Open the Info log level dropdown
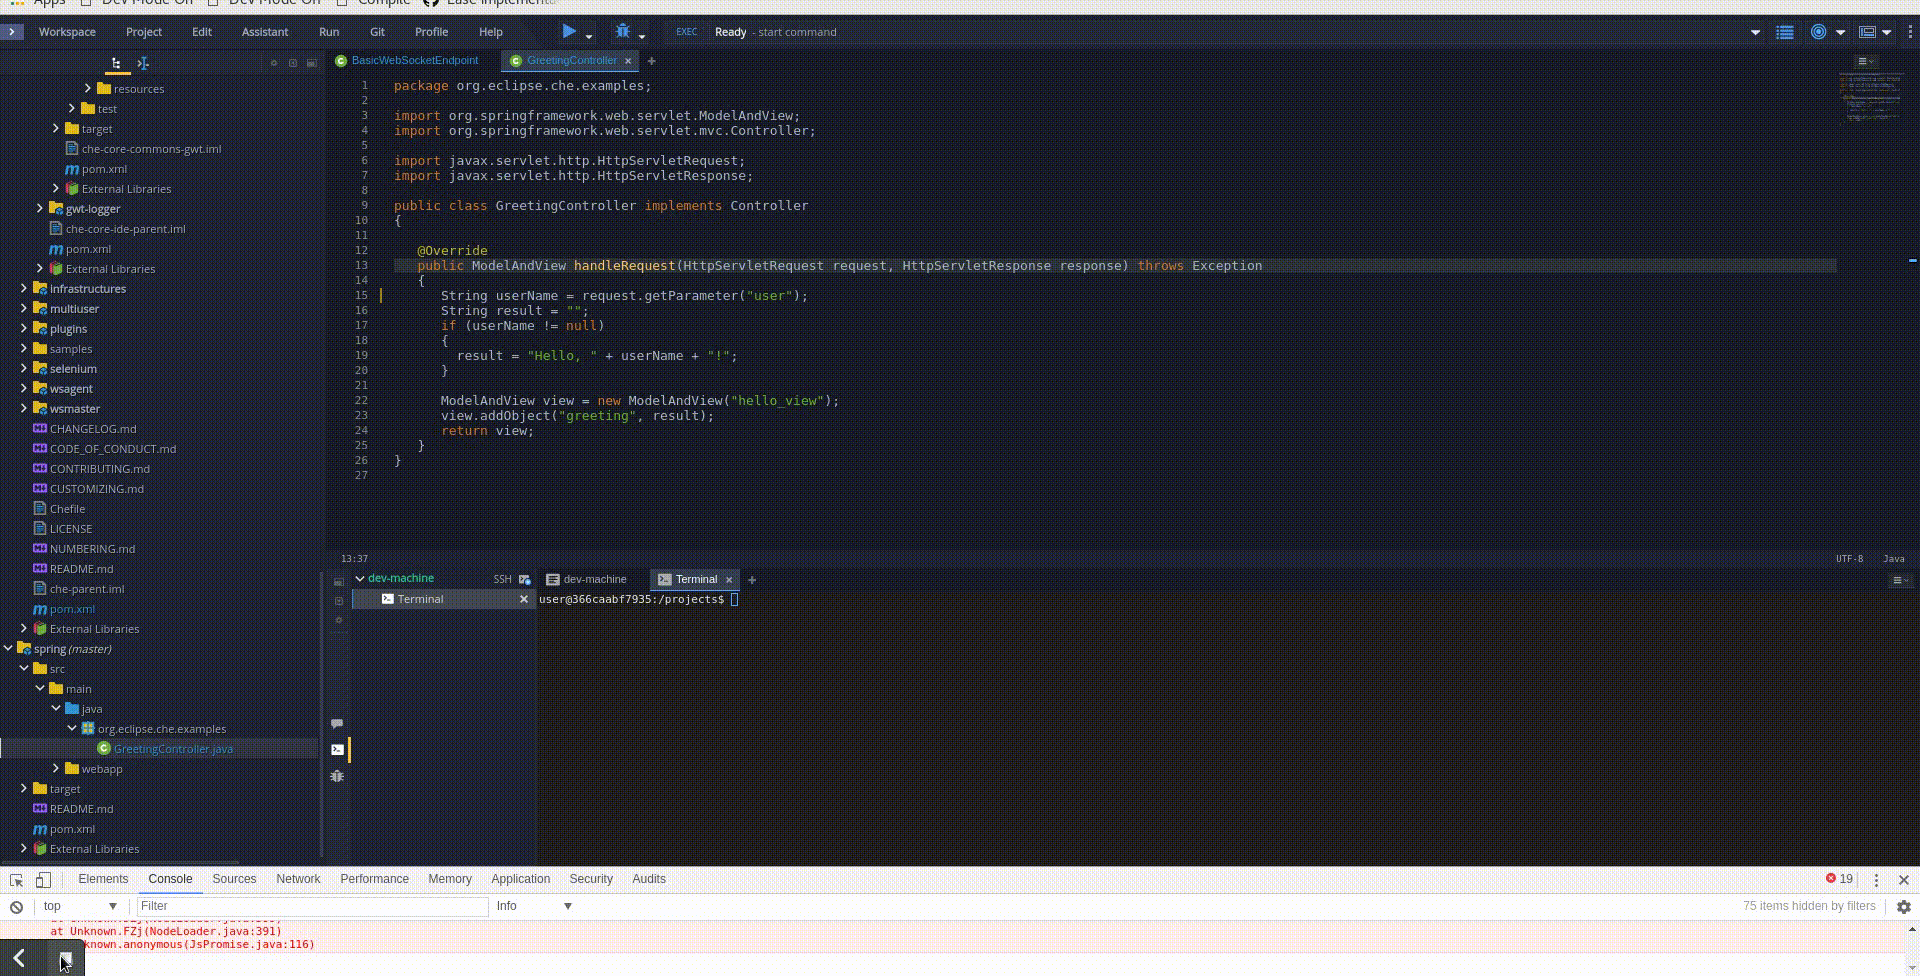The image size is (1920, 976). pos(535,906)
